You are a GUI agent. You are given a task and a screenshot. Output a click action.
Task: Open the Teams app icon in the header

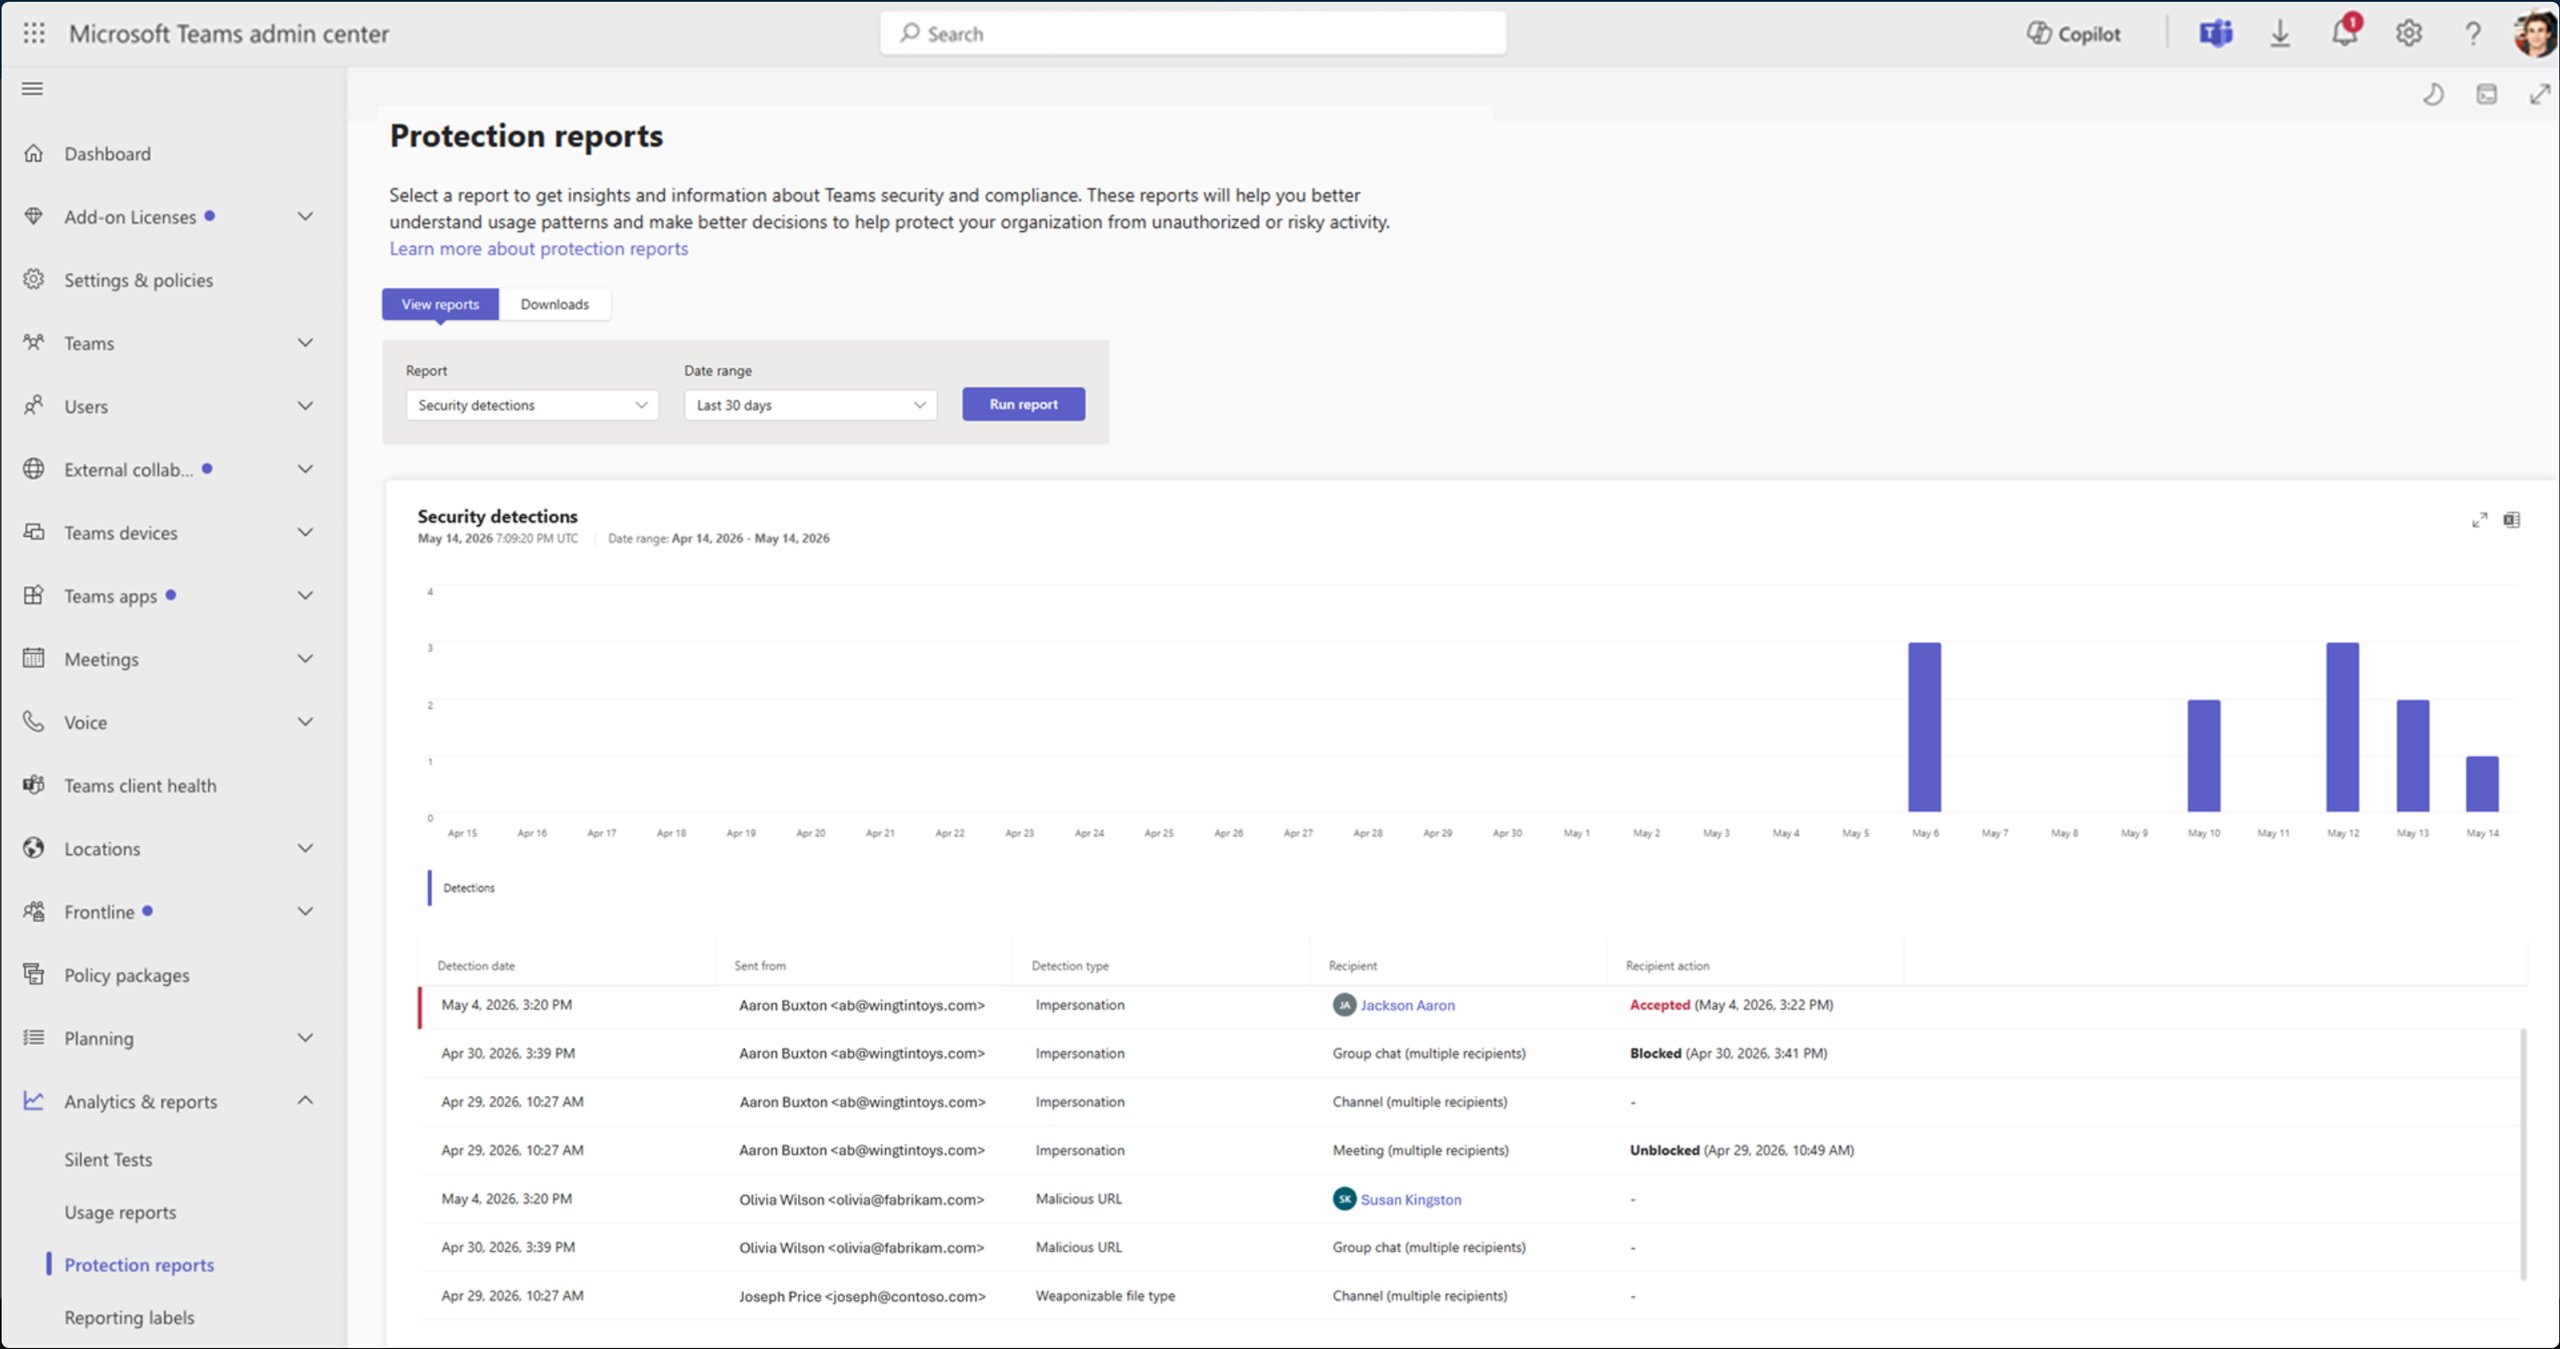[x=2215, y=34]
